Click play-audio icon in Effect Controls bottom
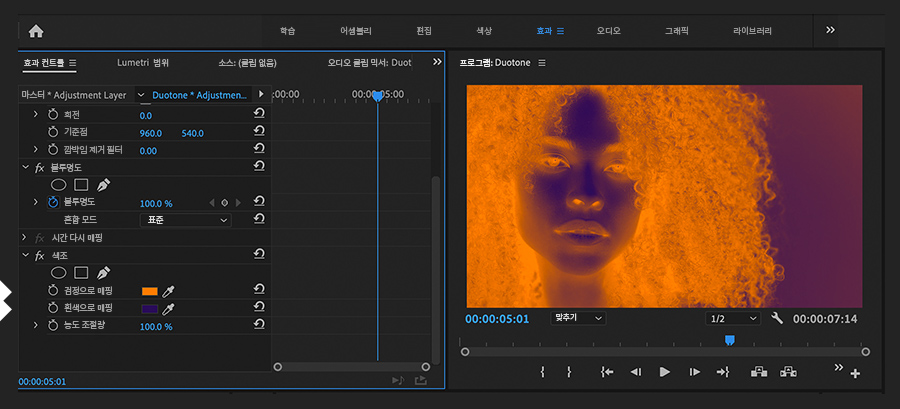The image size is (900, 409). 398,380
